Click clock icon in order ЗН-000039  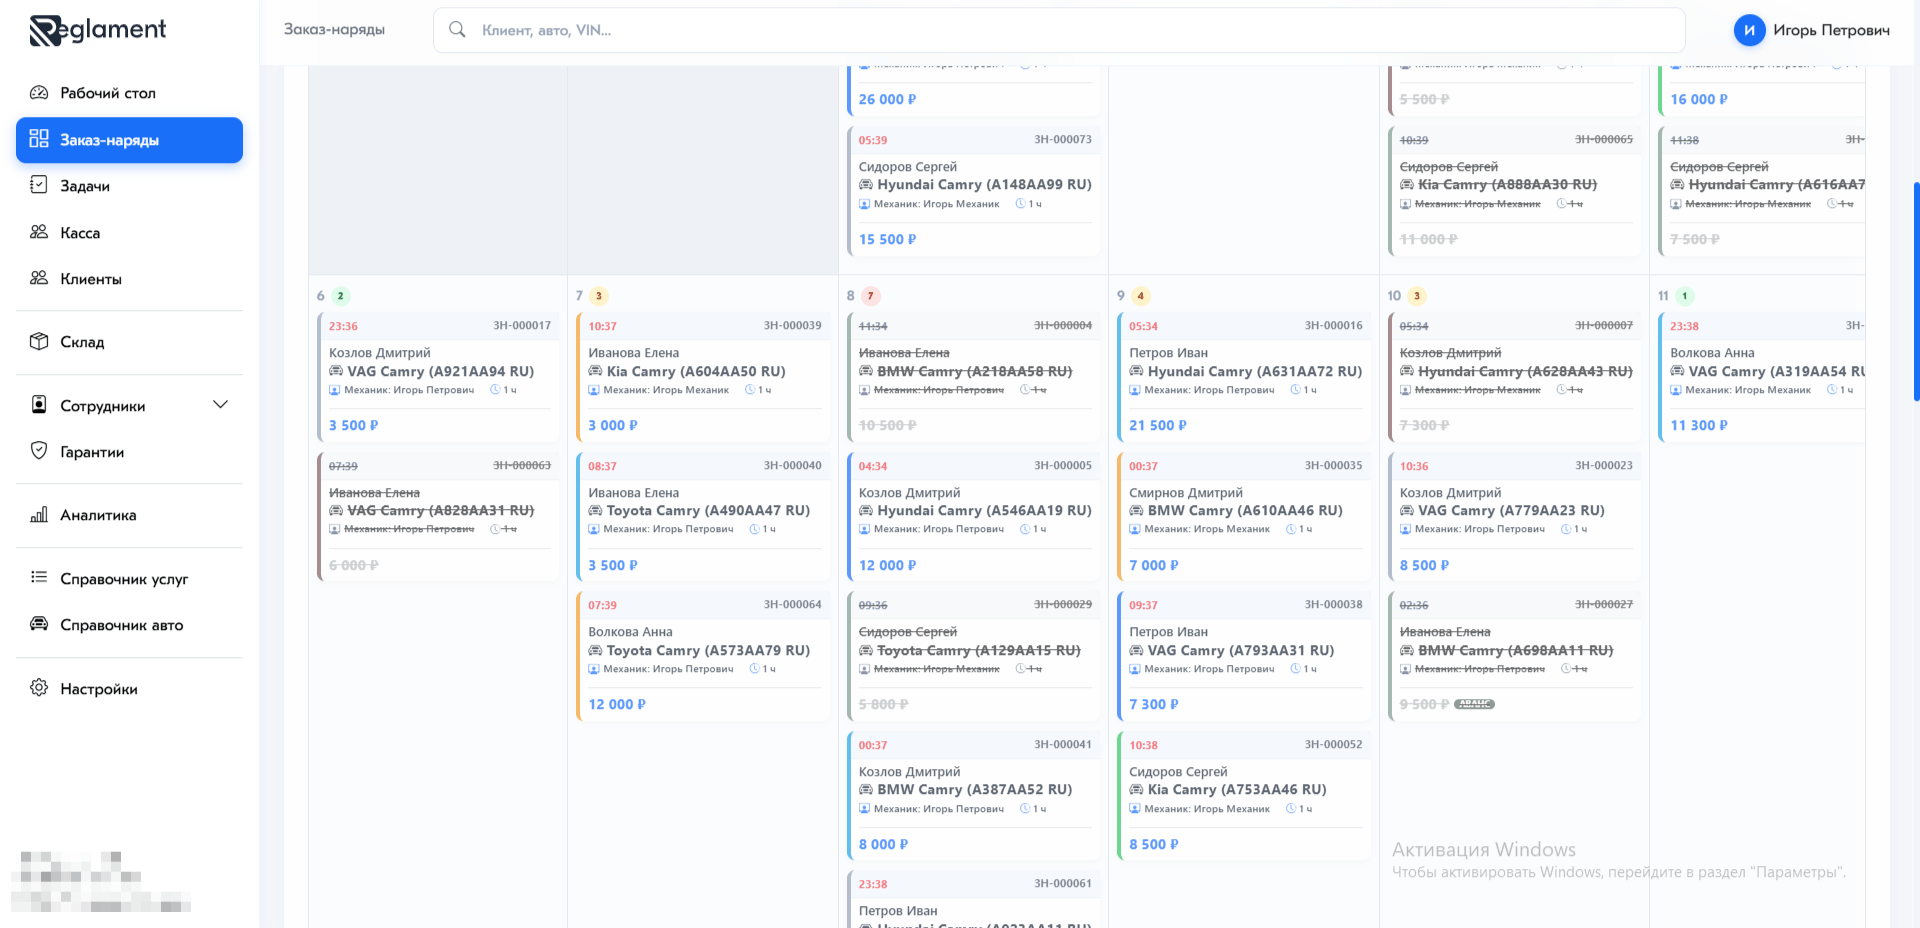coord(750,390)
